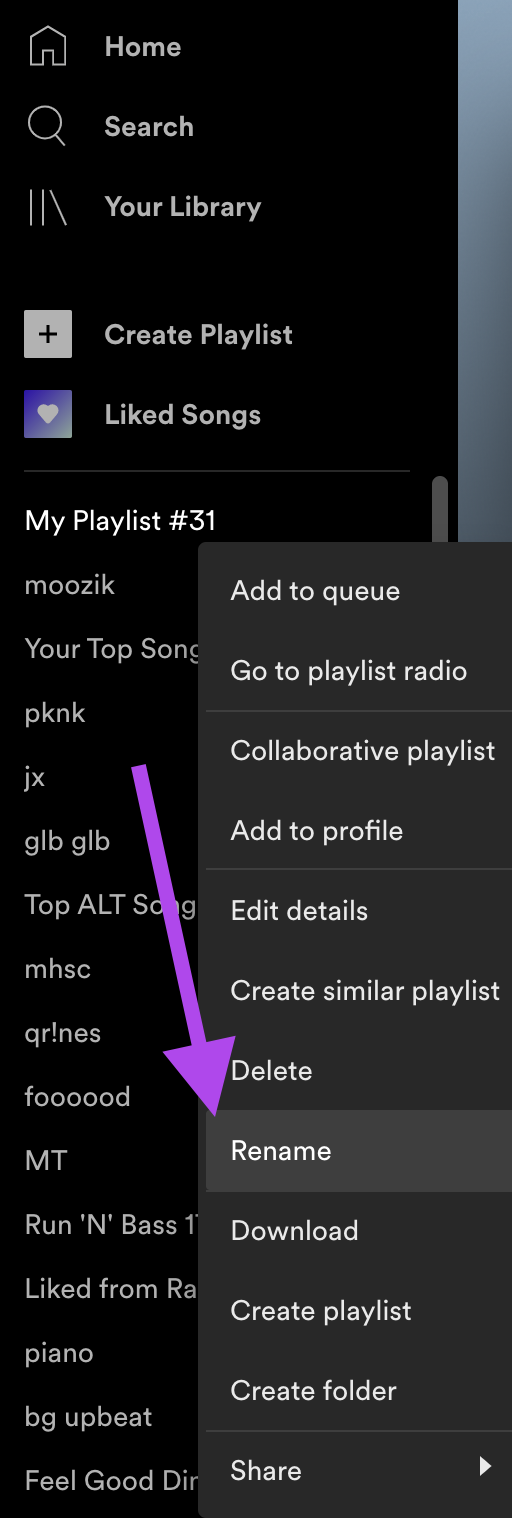
Task: Open the Liked Songs heart icon
Action: tap(48, 414)
